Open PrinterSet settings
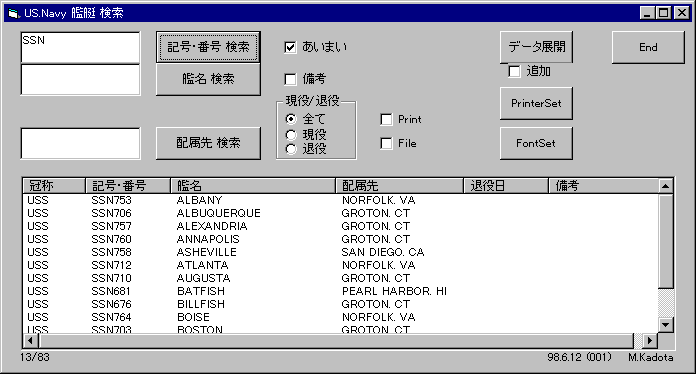Screen dimensions: 696x374 point(536,103)
